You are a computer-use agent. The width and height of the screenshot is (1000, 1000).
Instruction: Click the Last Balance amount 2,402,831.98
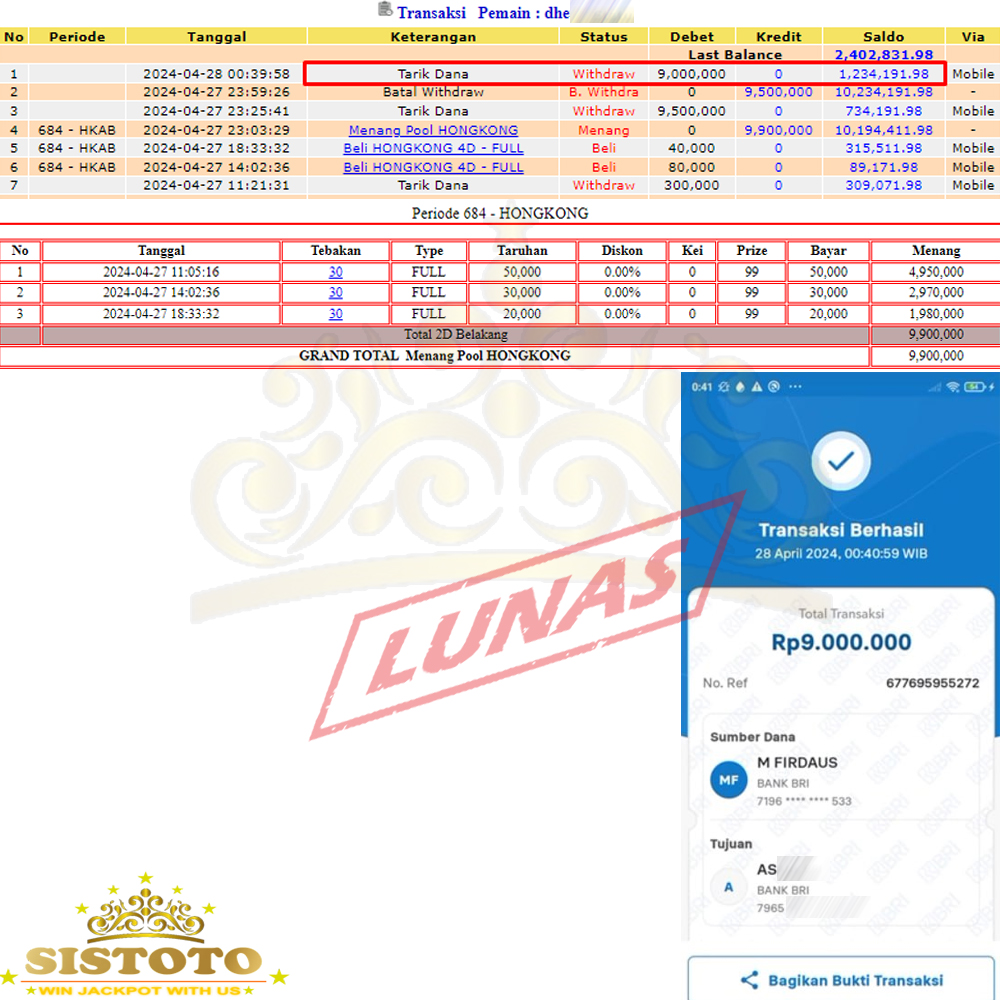pyautogui.click(x=883, y=55)
